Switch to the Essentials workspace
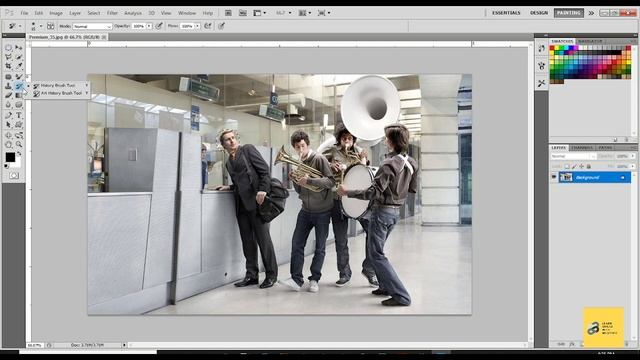 point(506,13)
